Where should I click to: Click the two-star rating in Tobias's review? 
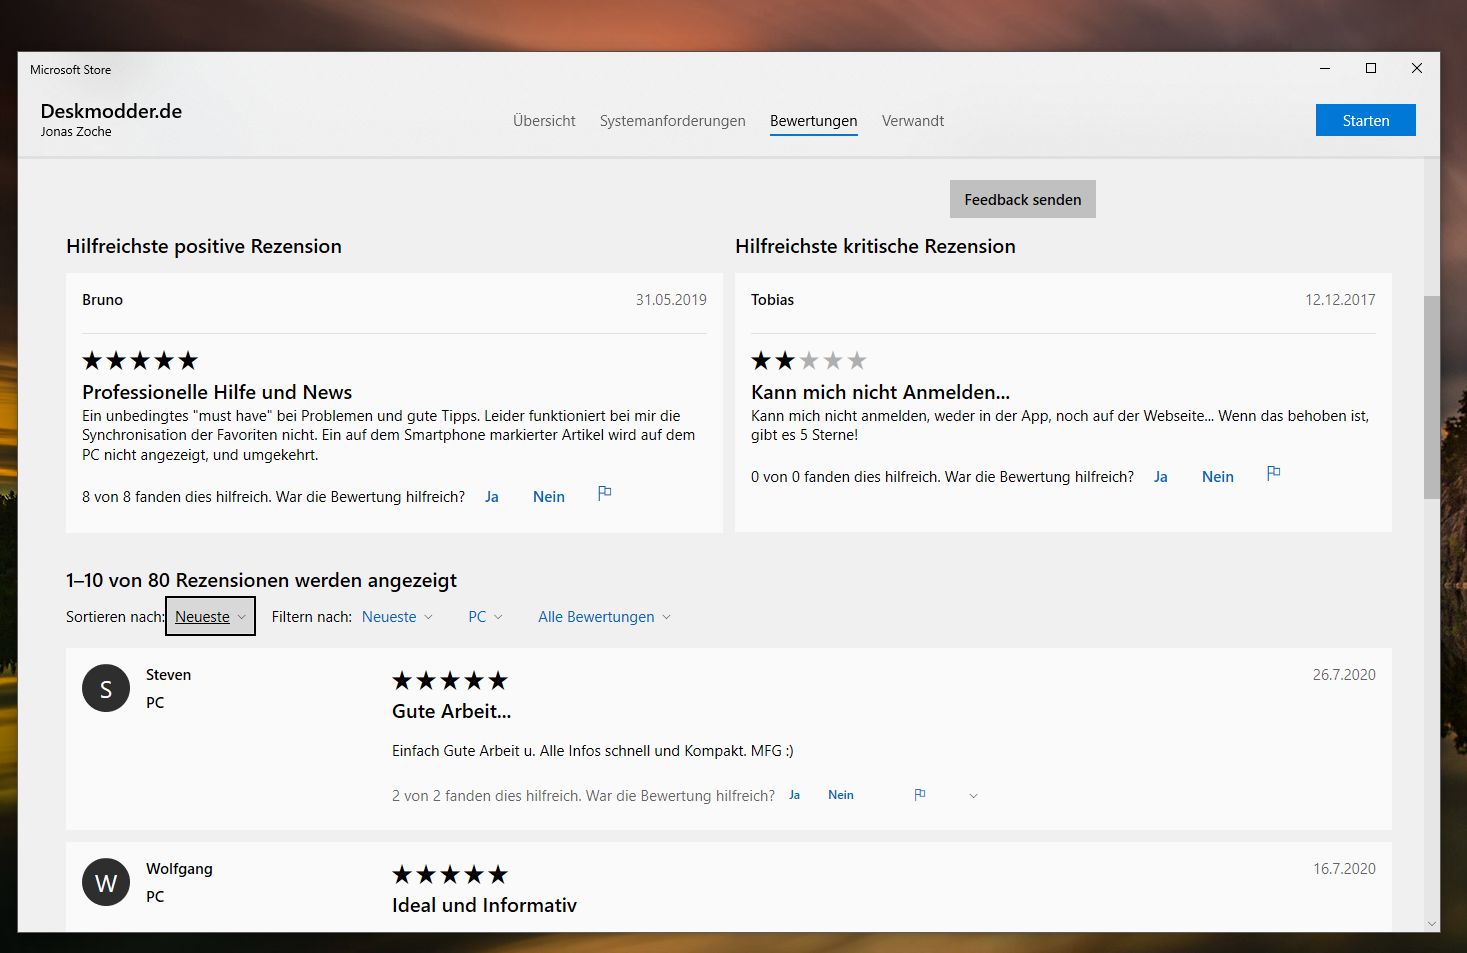tap(808, 360)
